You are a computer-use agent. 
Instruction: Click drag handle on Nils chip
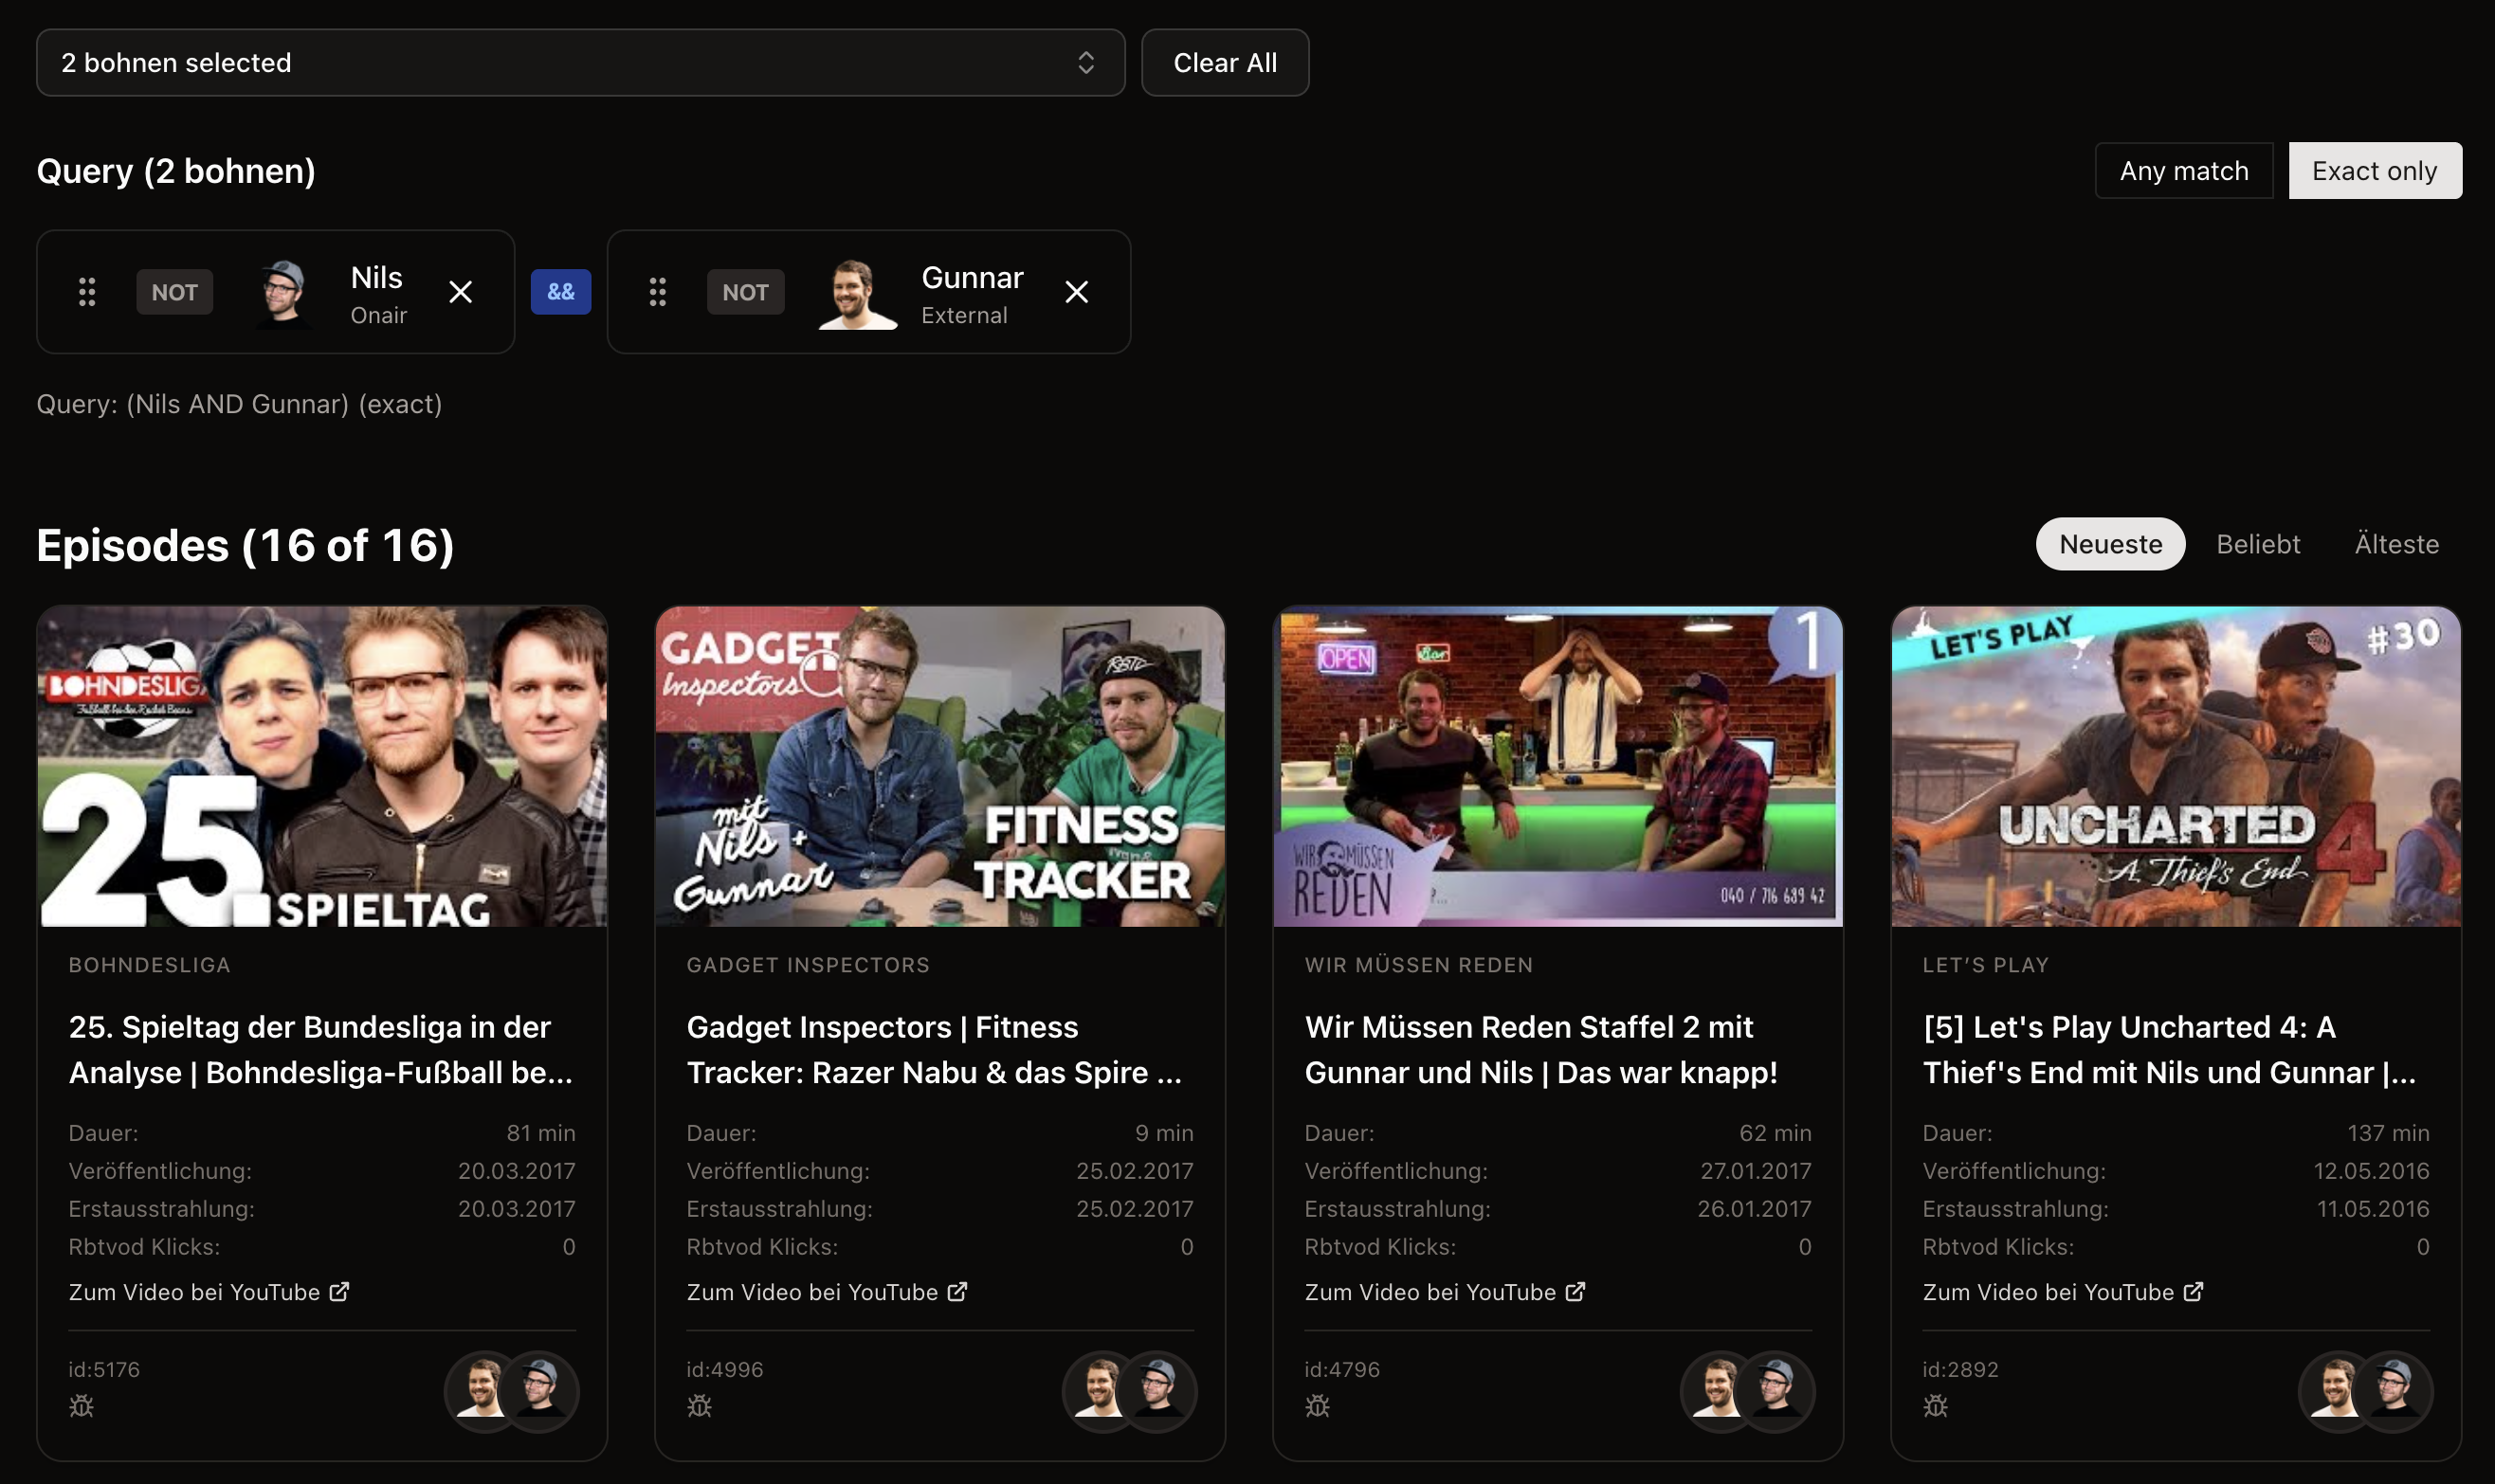click(87, 292)
